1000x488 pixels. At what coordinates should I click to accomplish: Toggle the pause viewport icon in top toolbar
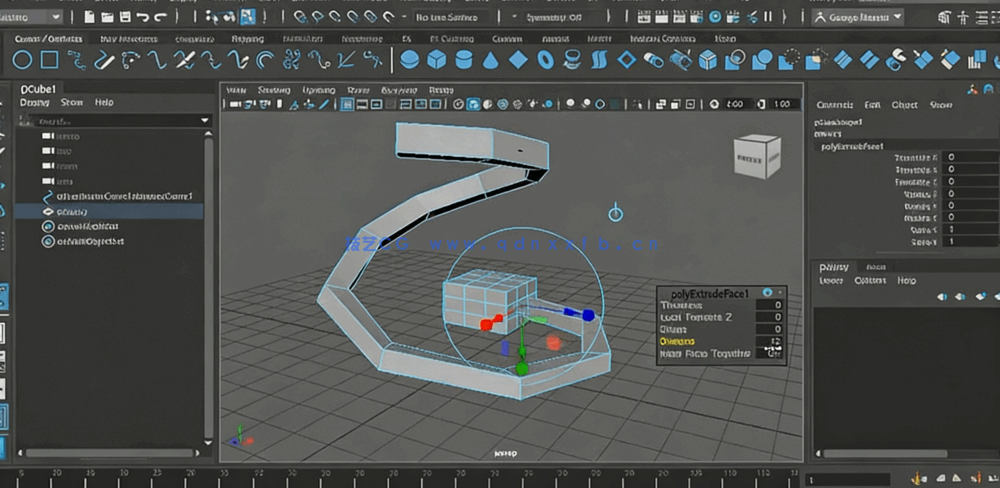767,17
